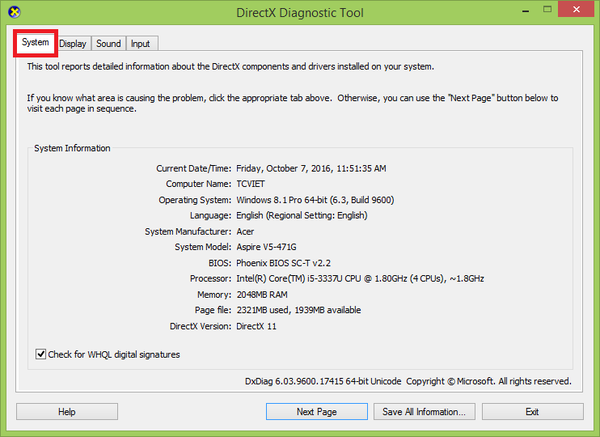
Task: Click the DirectX Diagnostic Tool window title
Action: click(x=300, y=13)
